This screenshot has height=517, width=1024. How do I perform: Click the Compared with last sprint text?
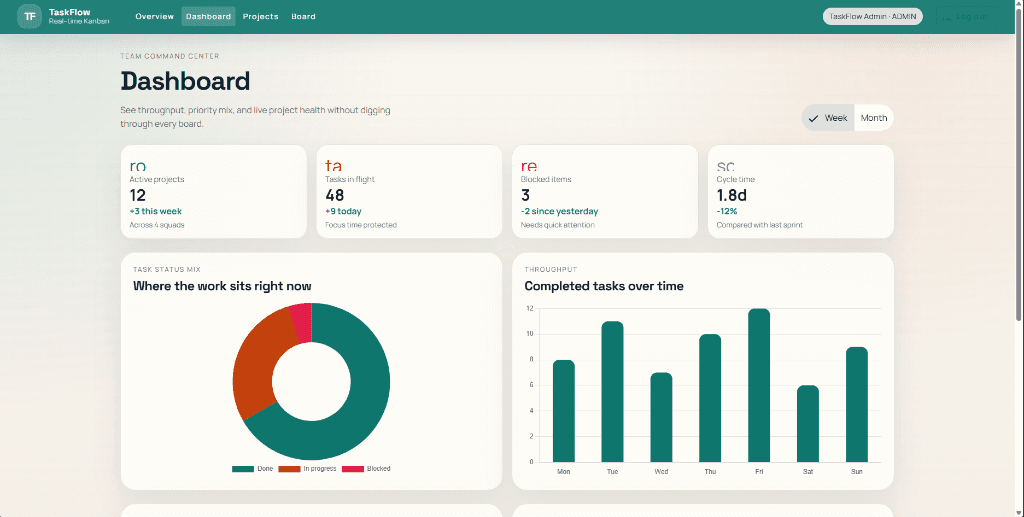760,225
